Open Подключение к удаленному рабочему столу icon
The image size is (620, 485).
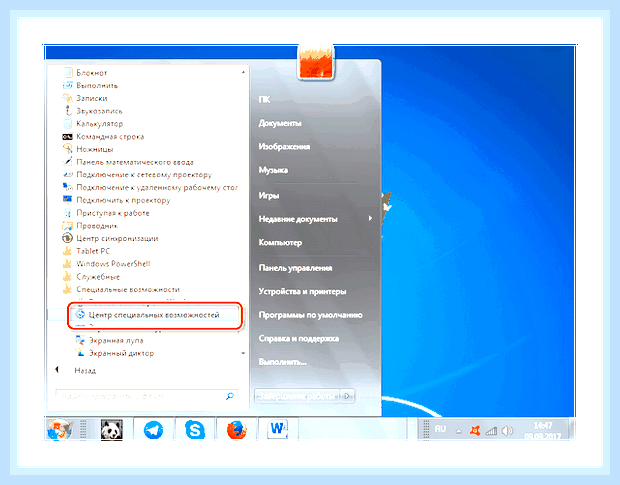[x=68, y=187]
